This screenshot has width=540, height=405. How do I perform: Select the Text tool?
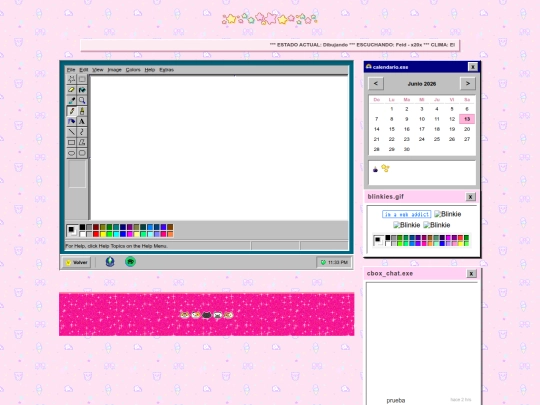pyautogui.click(x=82, y=121)
